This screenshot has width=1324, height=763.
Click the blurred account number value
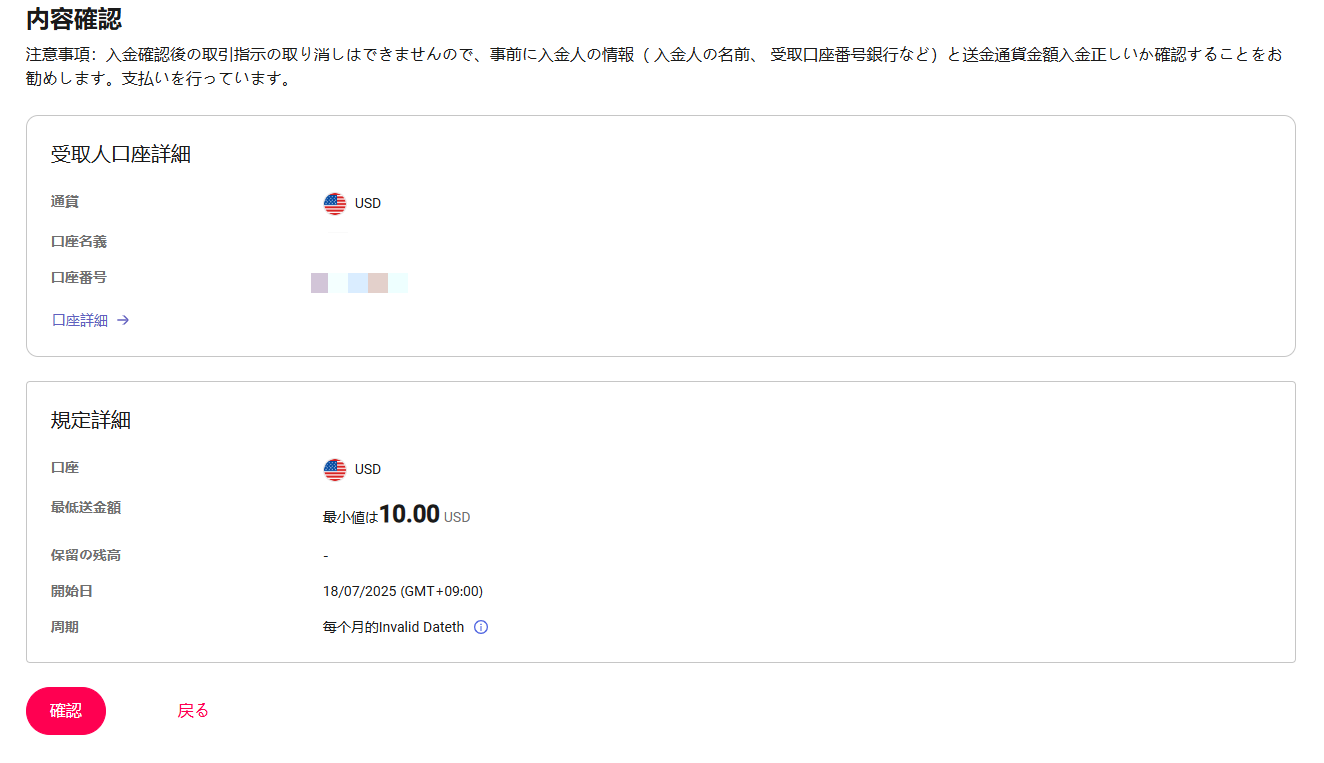click(359, 283)
